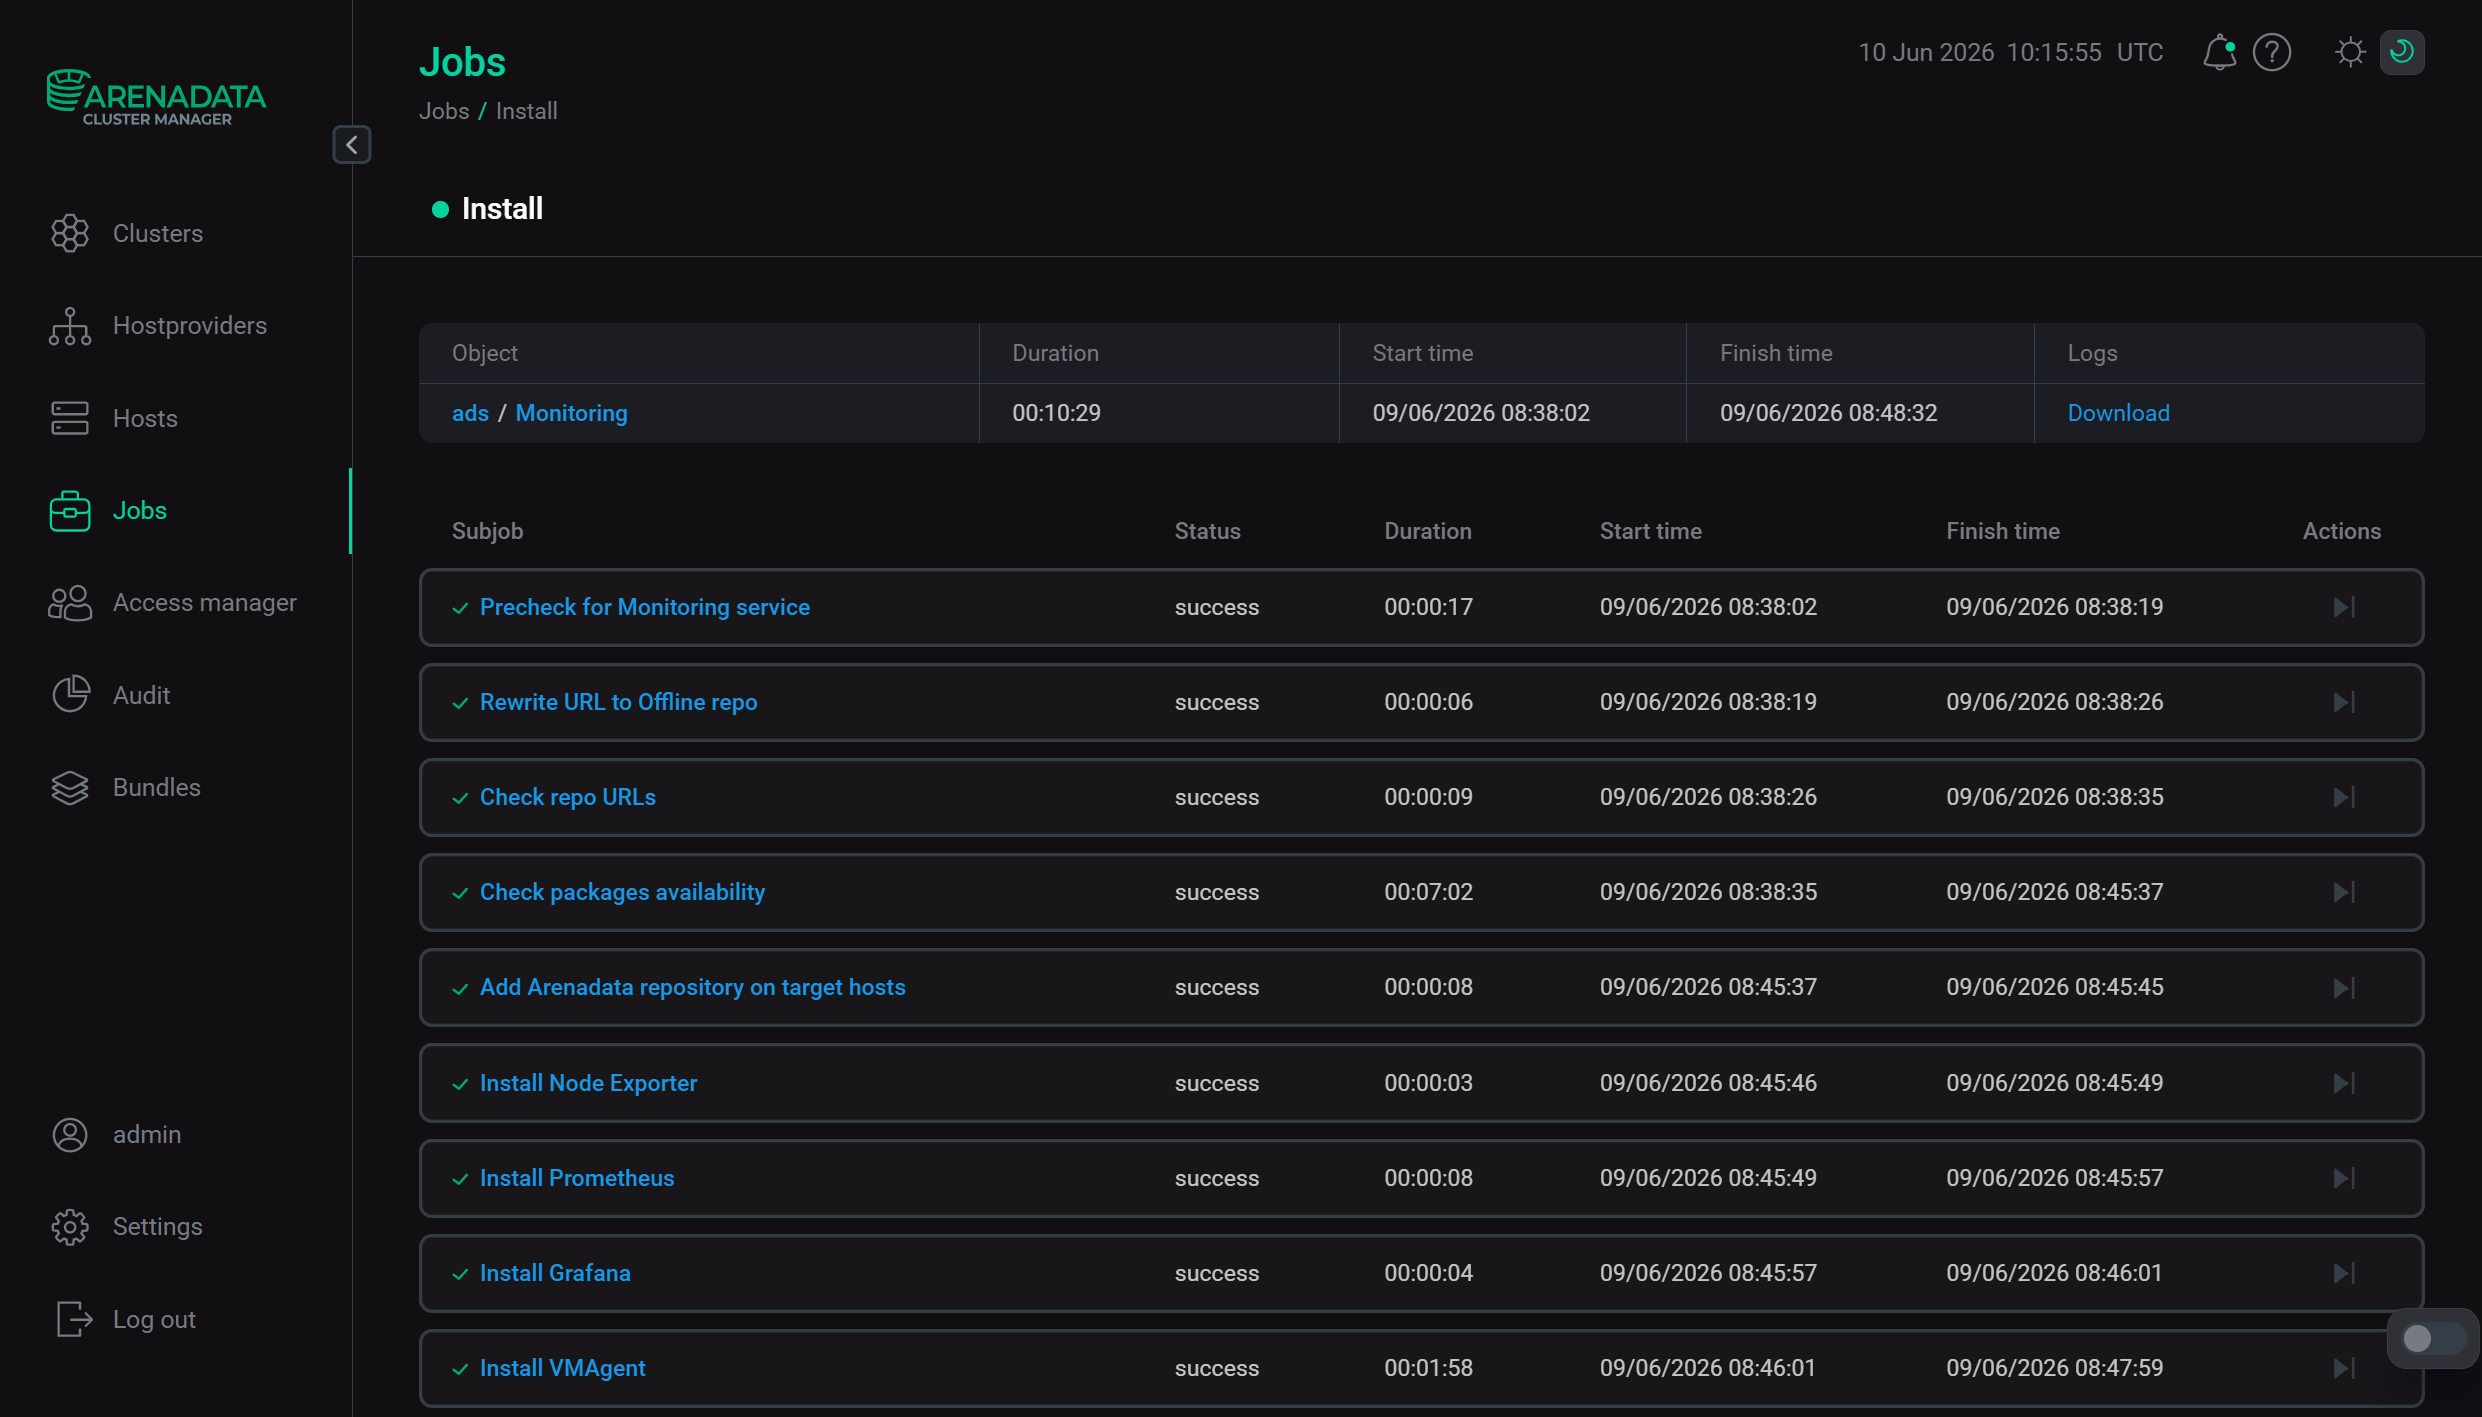2482x1417 pixels.
Task: Open the Monitoring object link
Action: click(x=571, y=413)
